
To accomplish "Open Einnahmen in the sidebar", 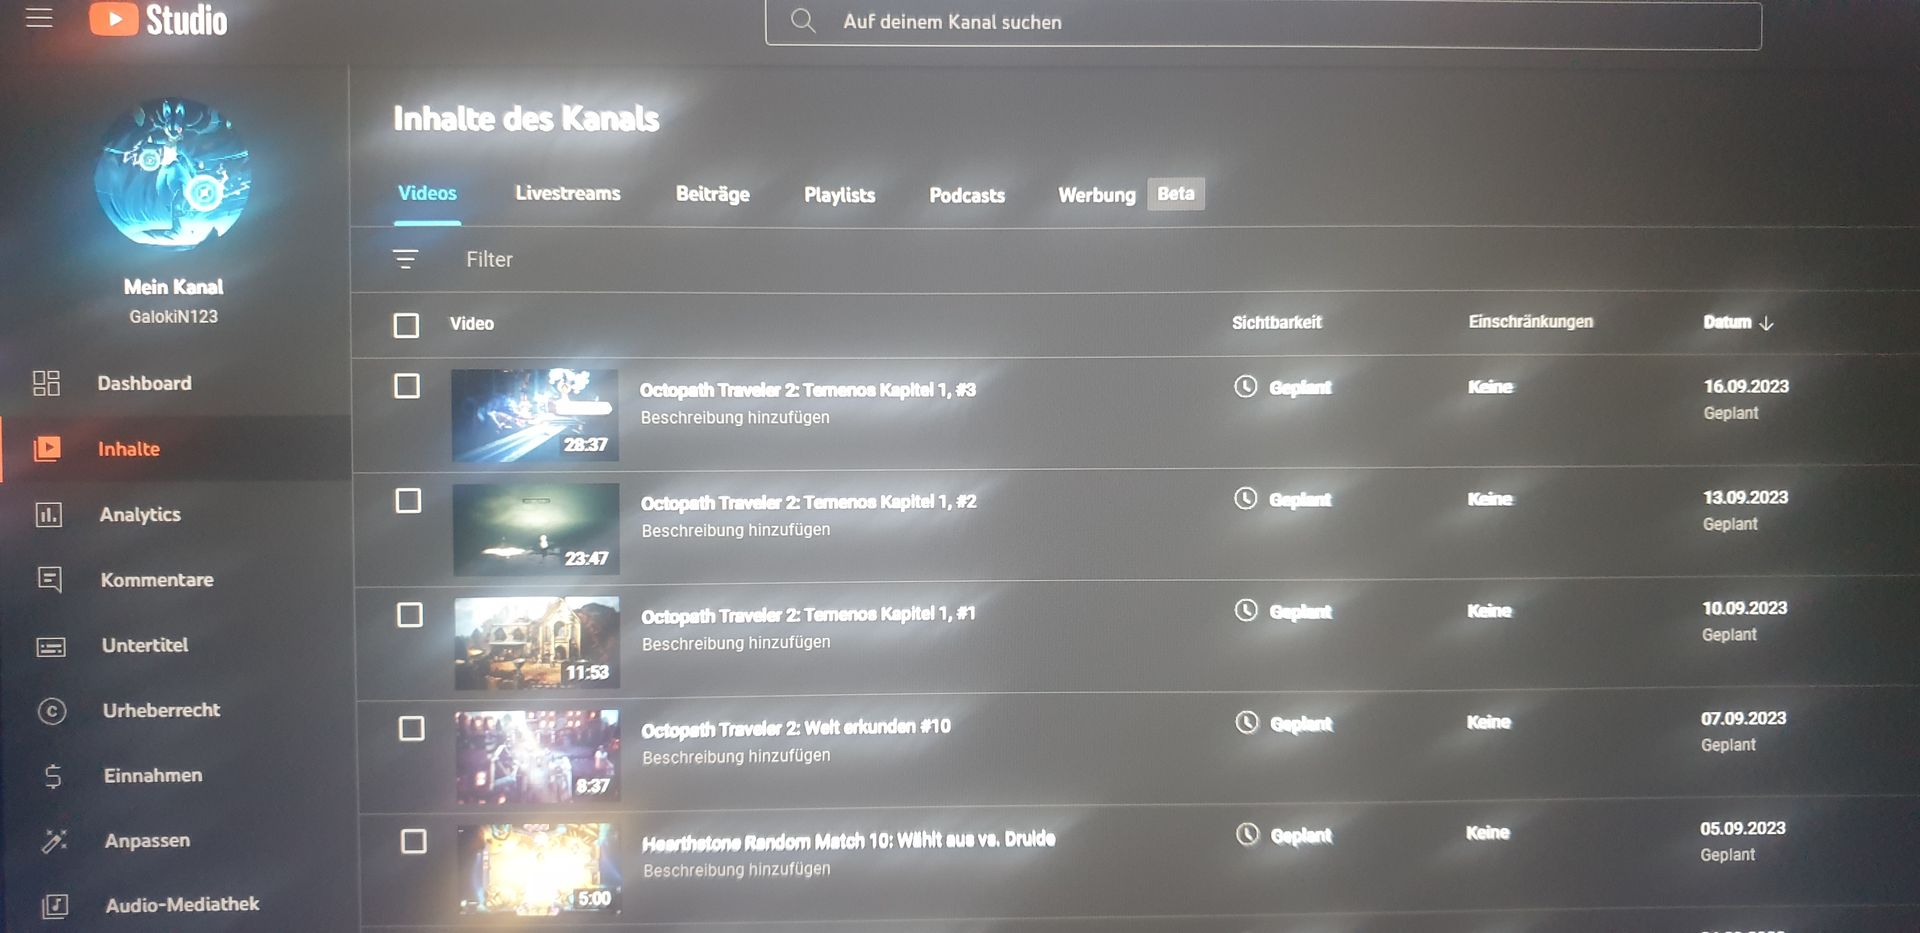I will [x=153, y=775].
